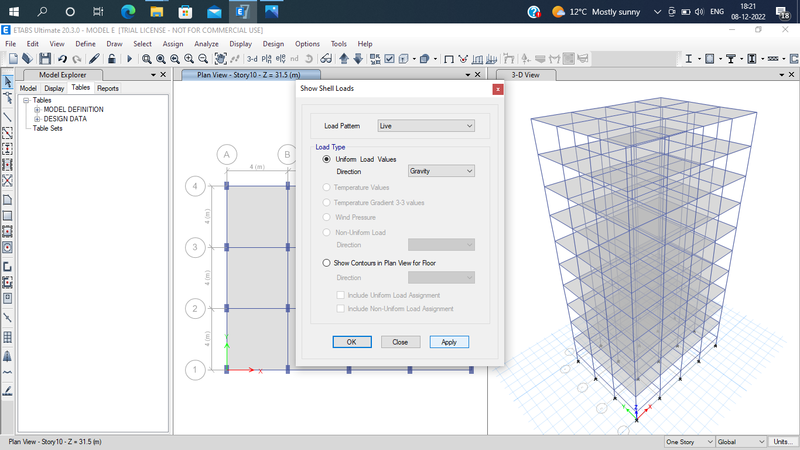Click the grid tool icon in left toolbar
Image resolution: width=800 pixels, height=450 pixels.
coord(8,337)
